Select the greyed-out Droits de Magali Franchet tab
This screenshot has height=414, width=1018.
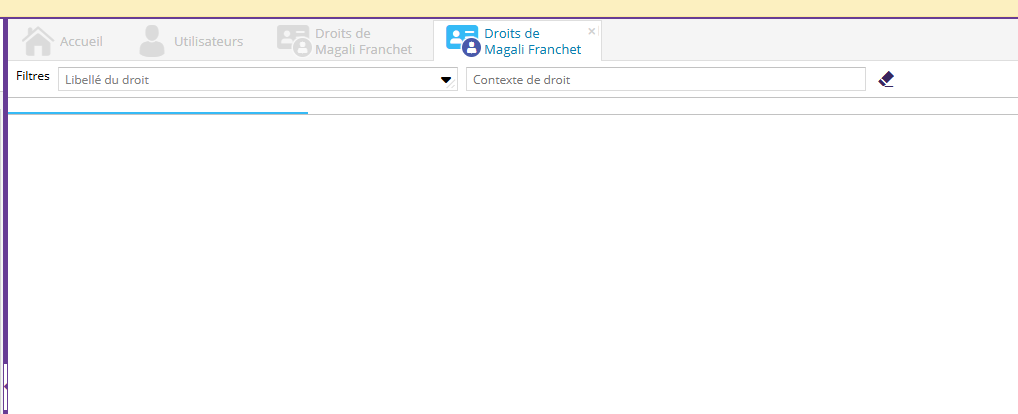pyautogui.click(x=345, y=41)
